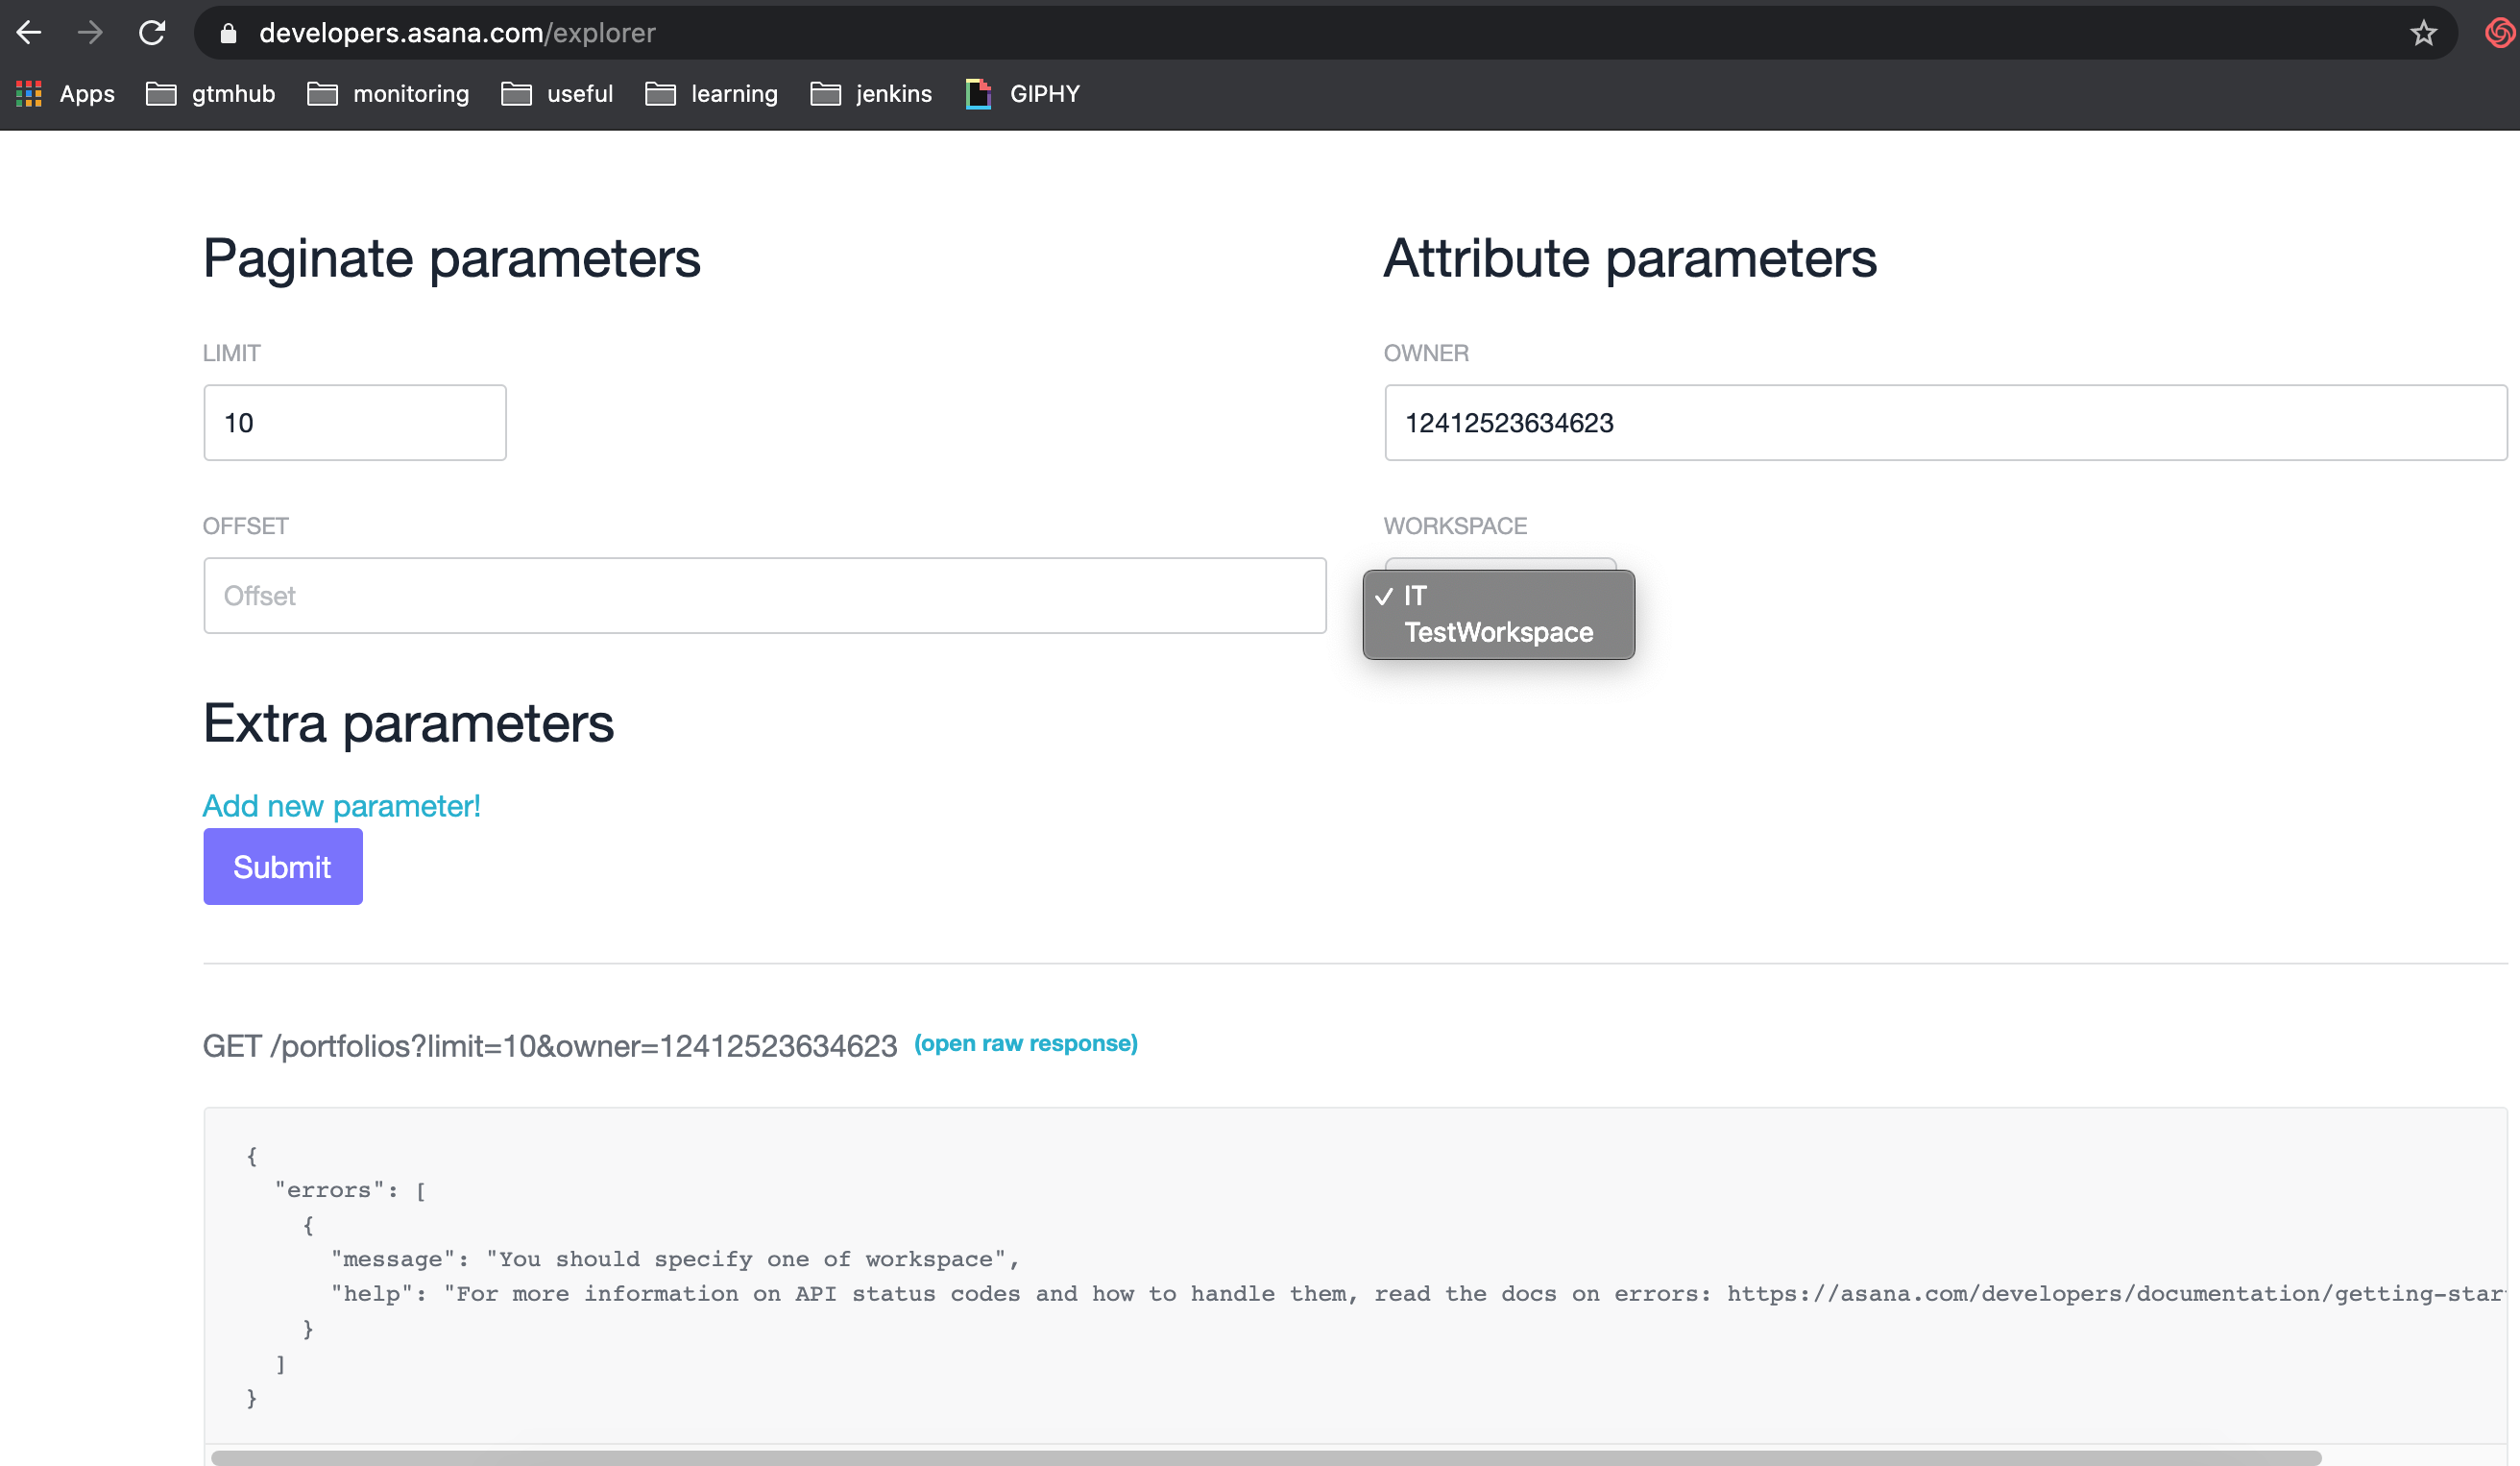Click the horizontal scrollbar under response
2520x1466 pixels.
coord(1265,1457)
